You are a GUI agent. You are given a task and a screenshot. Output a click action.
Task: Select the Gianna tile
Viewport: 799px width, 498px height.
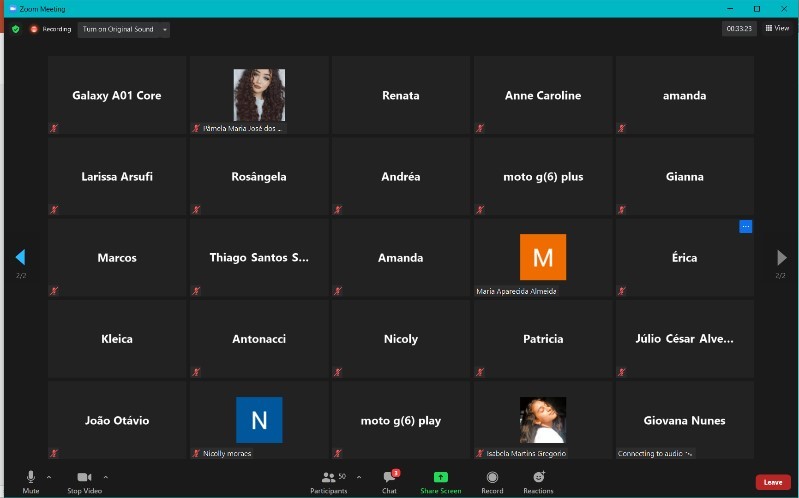(685, 176)
